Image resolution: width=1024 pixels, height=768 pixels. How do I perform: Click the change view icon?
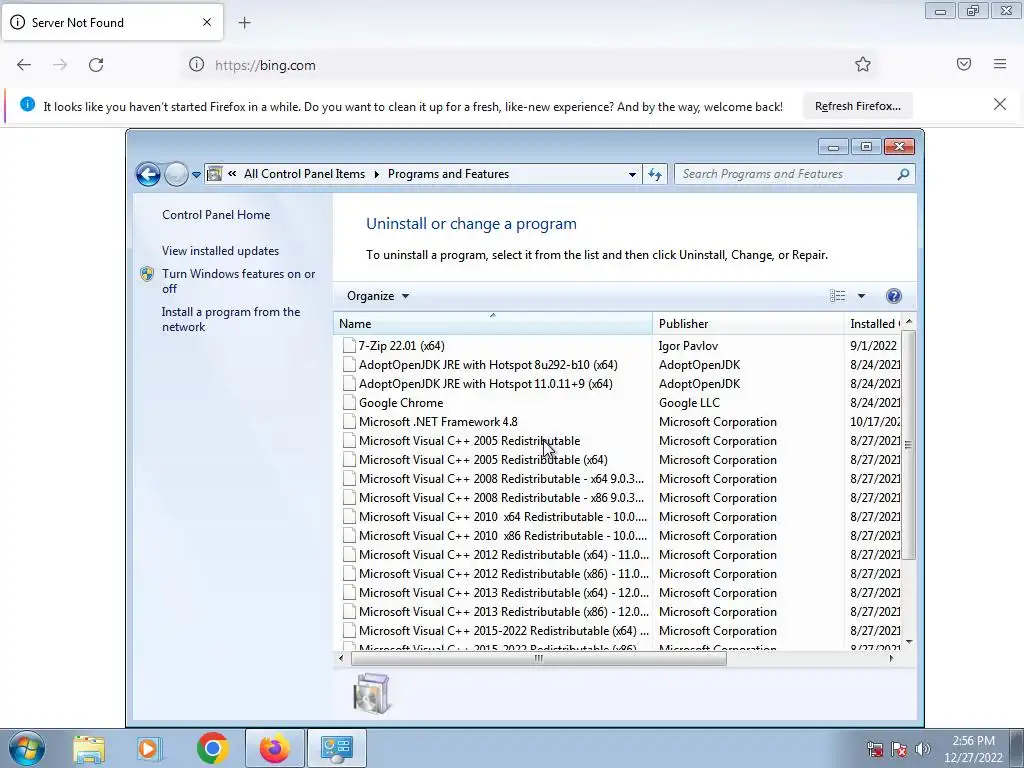838,296
